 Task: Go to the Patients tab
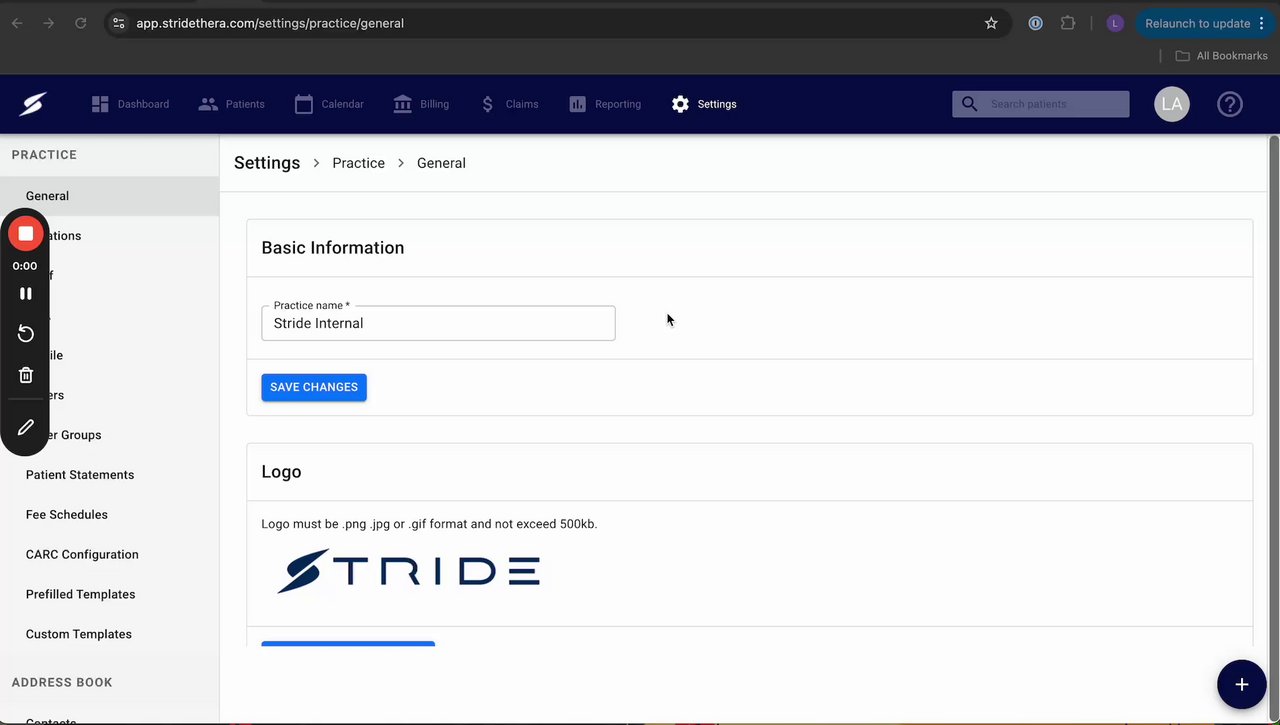tap(231, 104)
